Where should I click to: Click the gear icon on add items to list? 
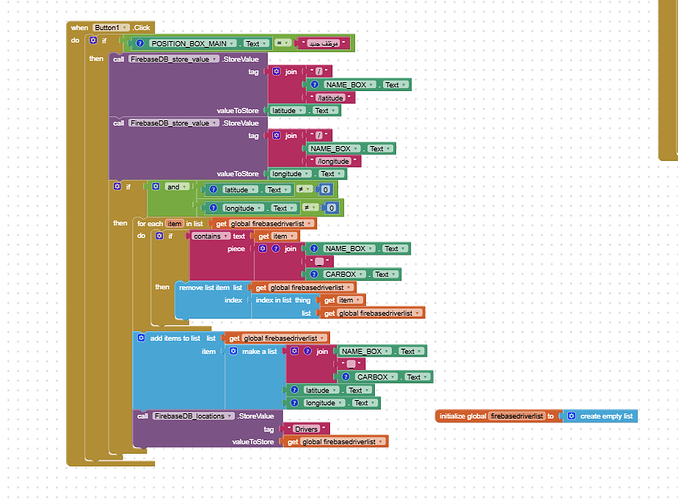140,338
